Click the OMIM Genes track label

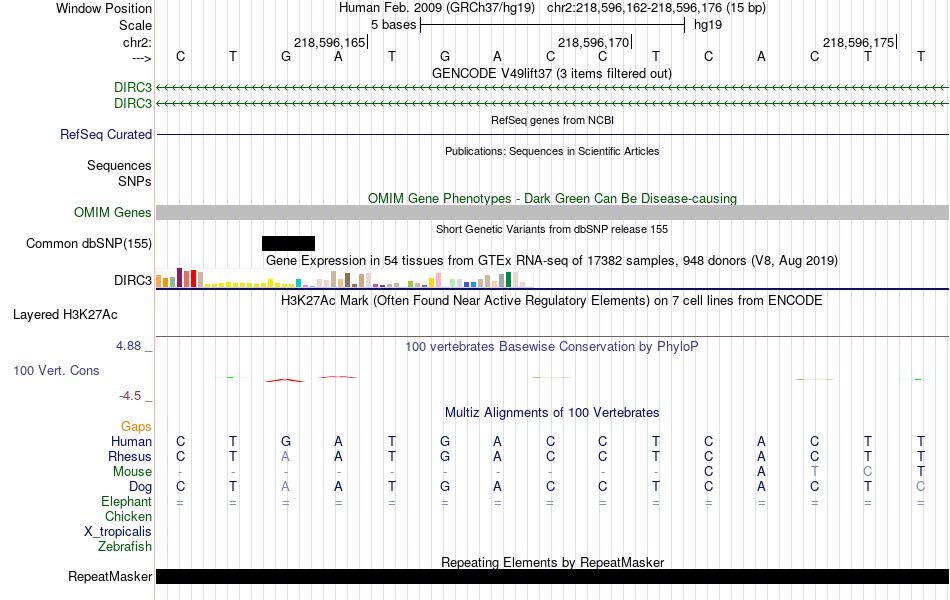point(113,212)
